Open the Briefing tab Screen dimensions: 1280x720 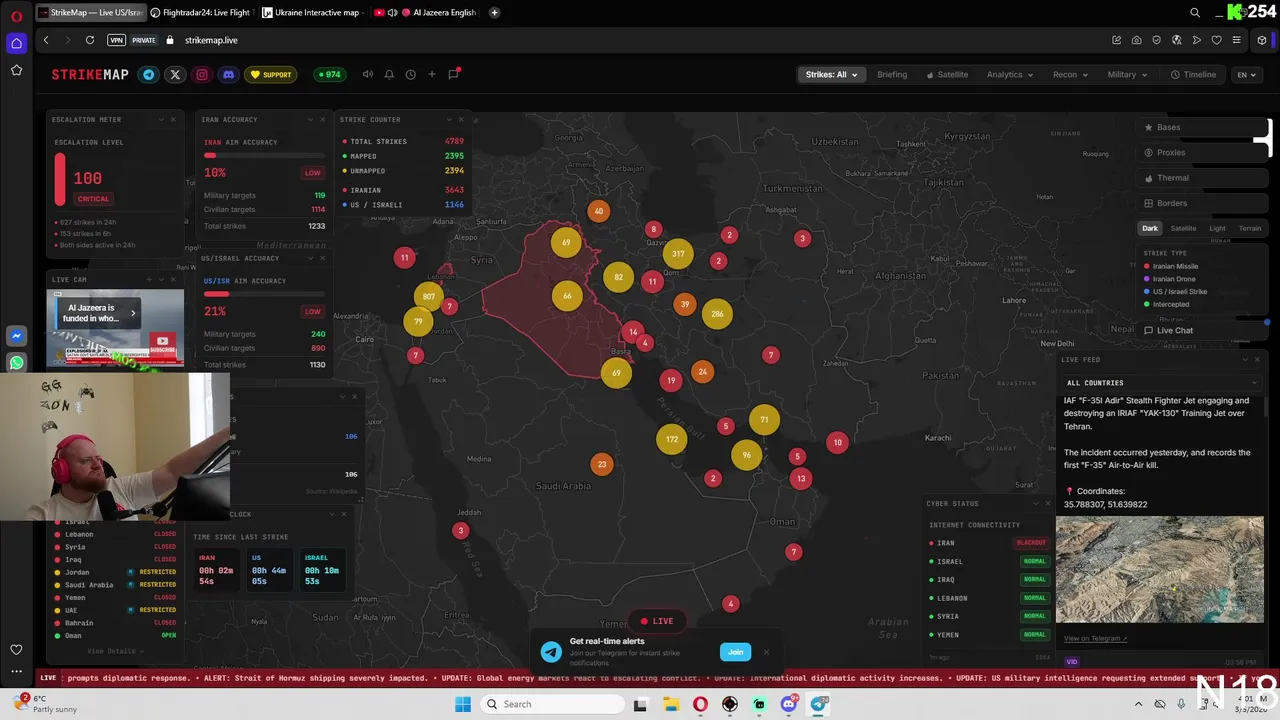click(892, 74)
